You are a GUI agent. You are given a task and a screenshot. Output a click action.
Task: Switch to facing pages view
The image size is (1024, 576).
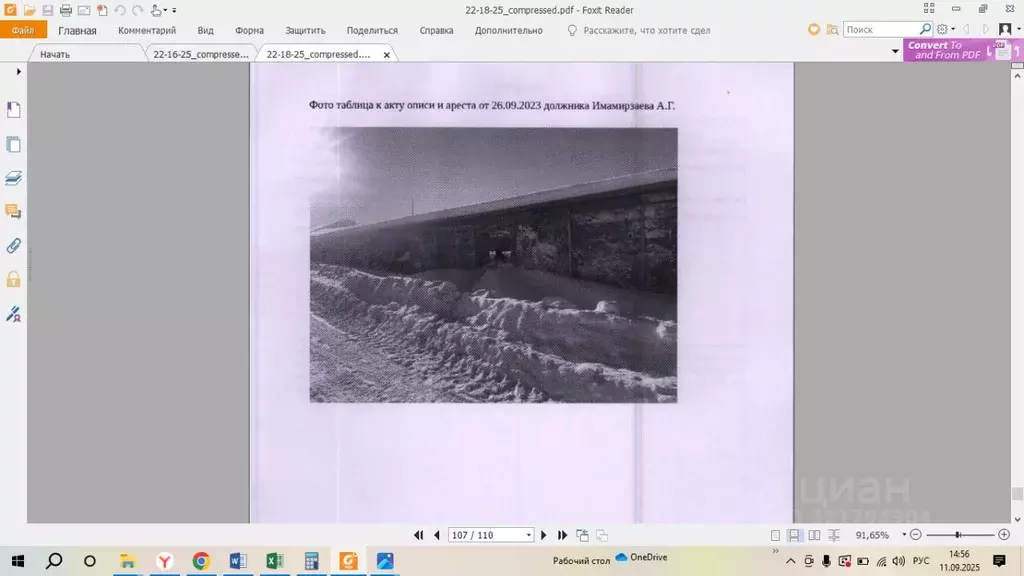tap(814, 536)
